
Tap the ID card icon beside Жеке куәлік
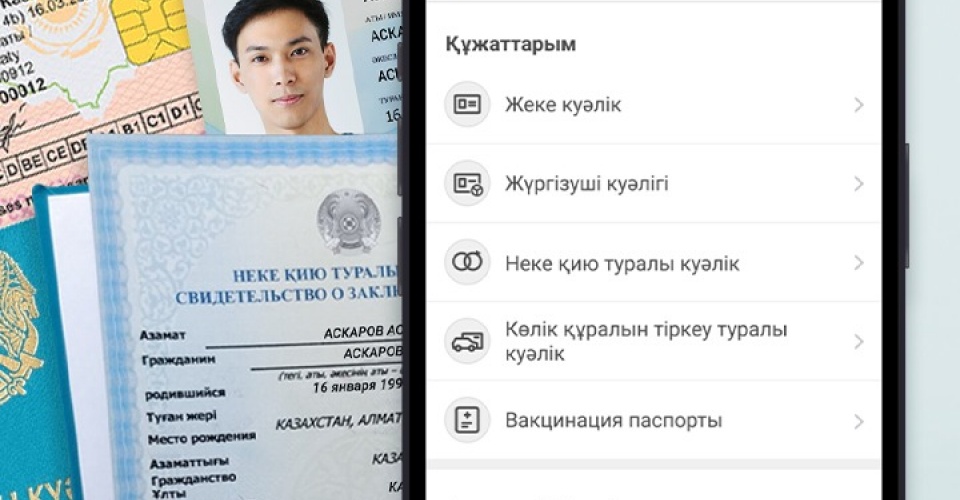(467, 105)
